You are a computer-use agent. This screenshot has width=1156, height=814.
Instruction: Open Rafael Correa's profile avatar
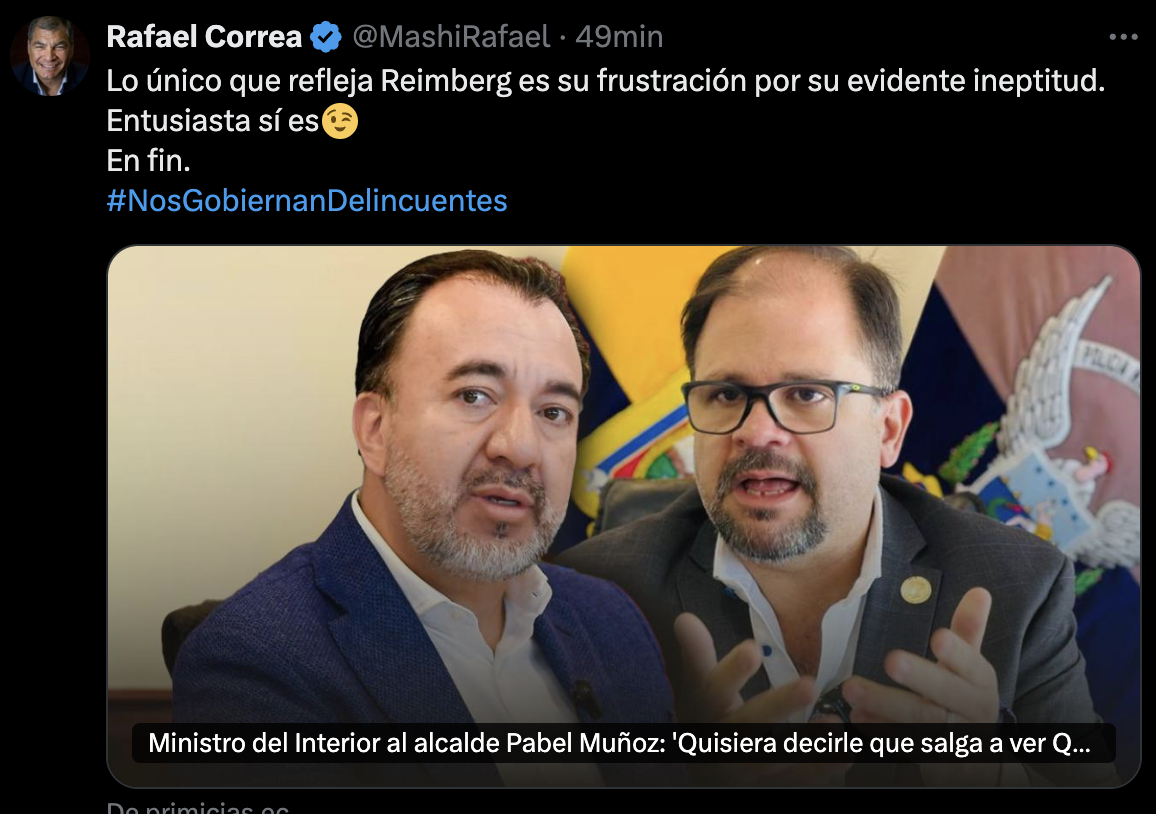tap(50, 55)
